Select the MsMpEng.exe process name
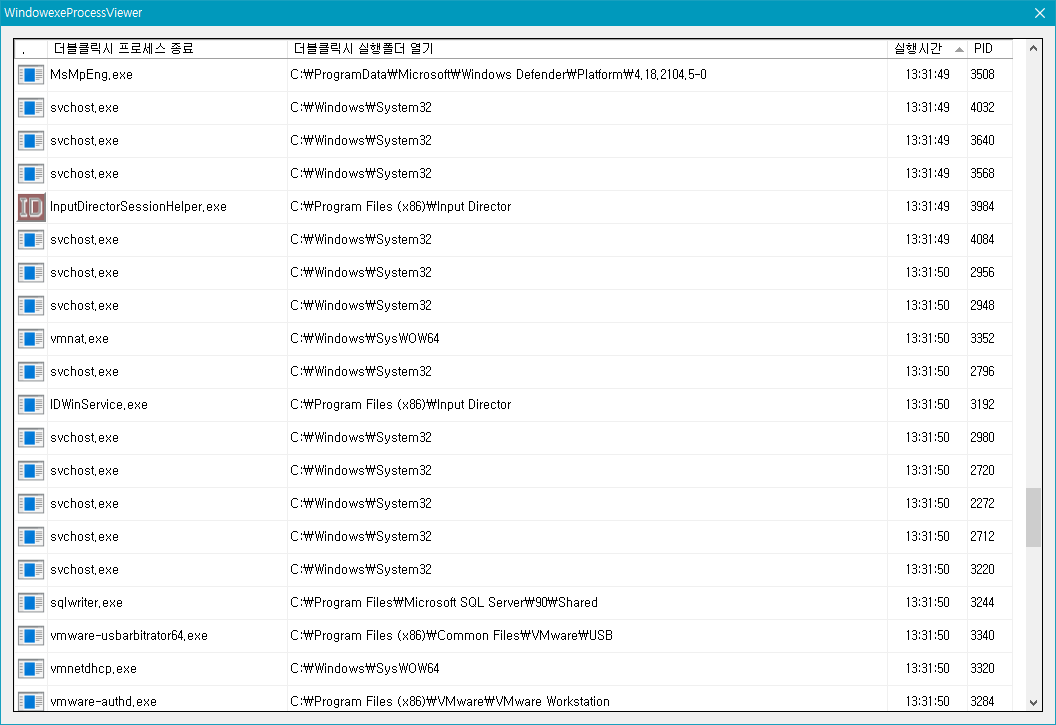 click(91, 75)
